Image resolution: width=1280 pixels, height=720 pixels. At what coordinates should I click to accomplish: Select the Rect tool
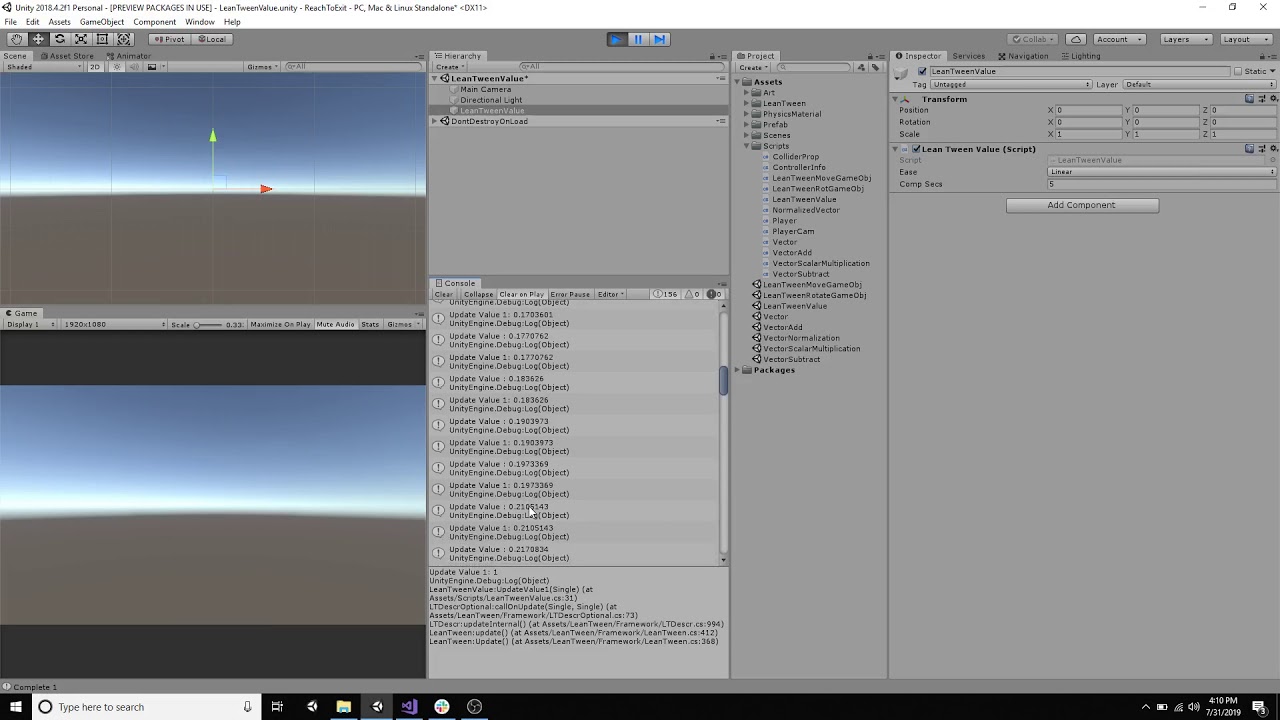point(102,39)
